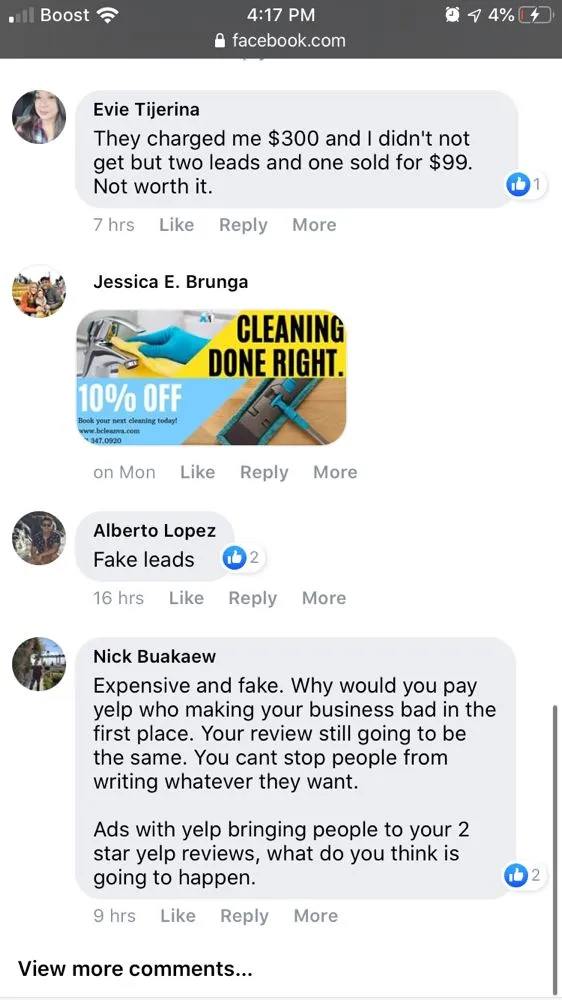Tap the lock icon beside facebook.com
The height and width of the screenshot is (1000, 562).
tap(220, 41)
